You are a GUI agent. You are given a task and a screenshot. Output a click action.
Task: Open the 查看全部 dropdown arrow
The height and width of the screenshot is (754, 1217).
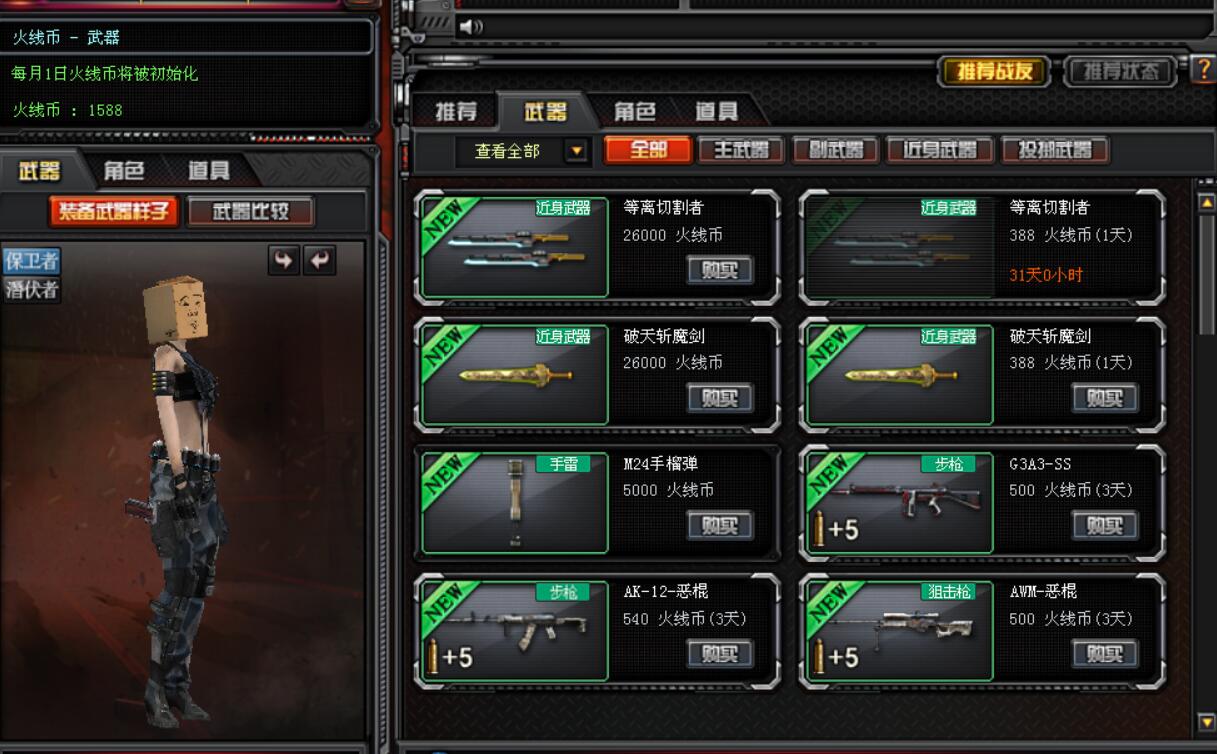tap(576, 151)
